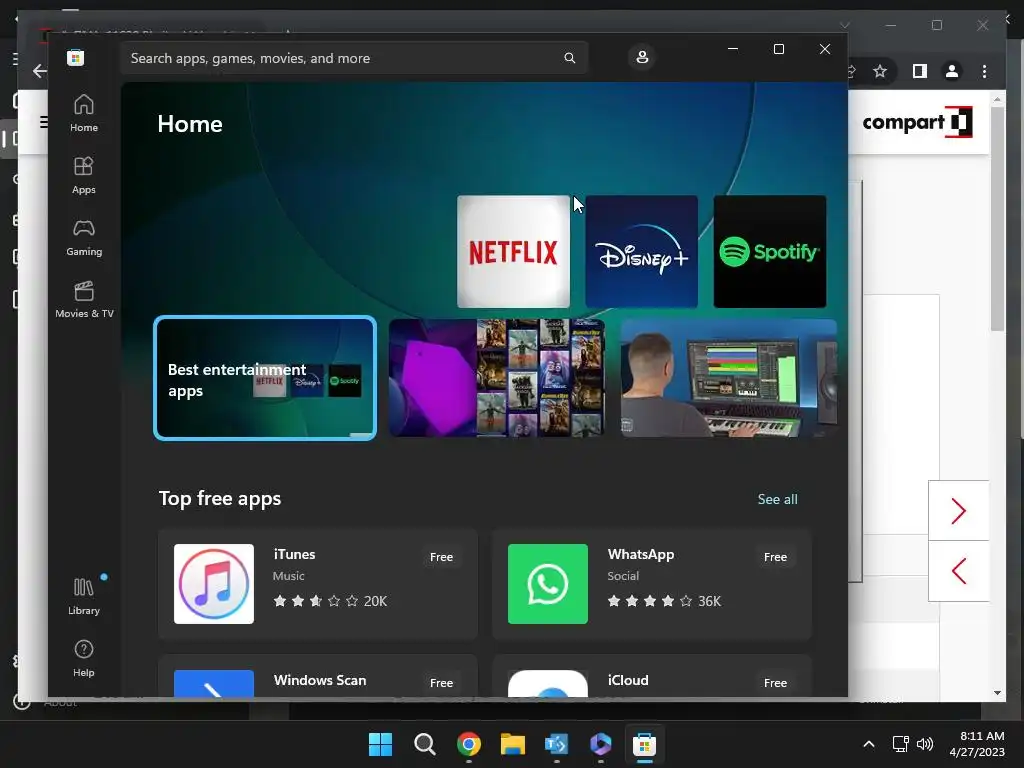This screenshot has height=768, width=1024.
Task: Click the red next arrow on the web page
Action: [x=958, y=511]
